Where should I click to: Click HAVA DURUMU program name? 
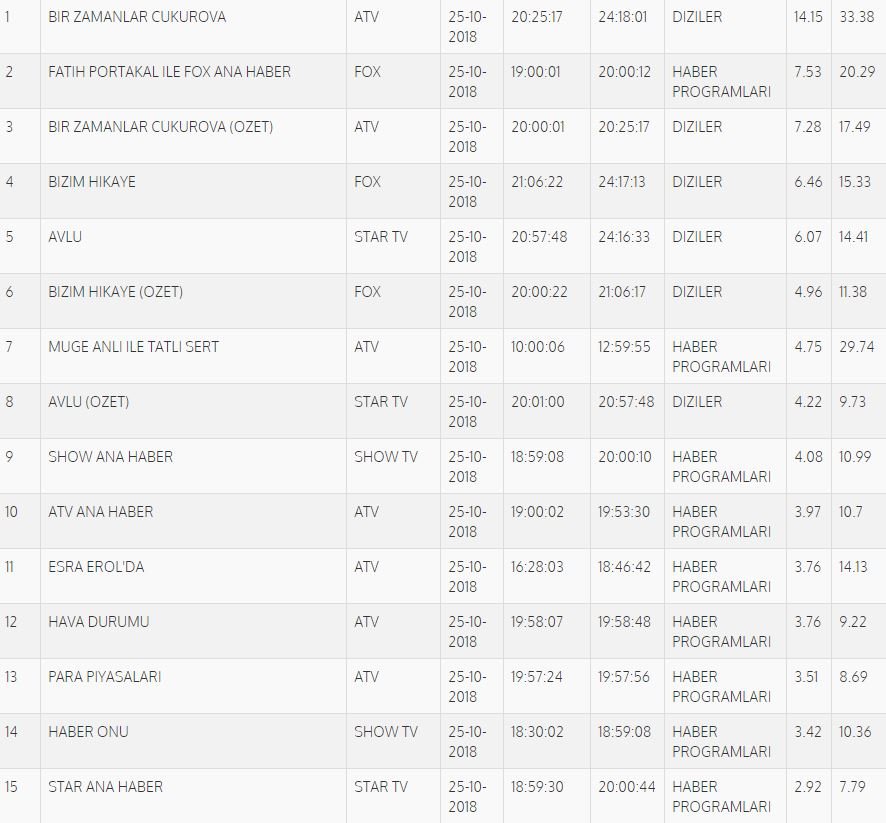click(x=98, y=622)
